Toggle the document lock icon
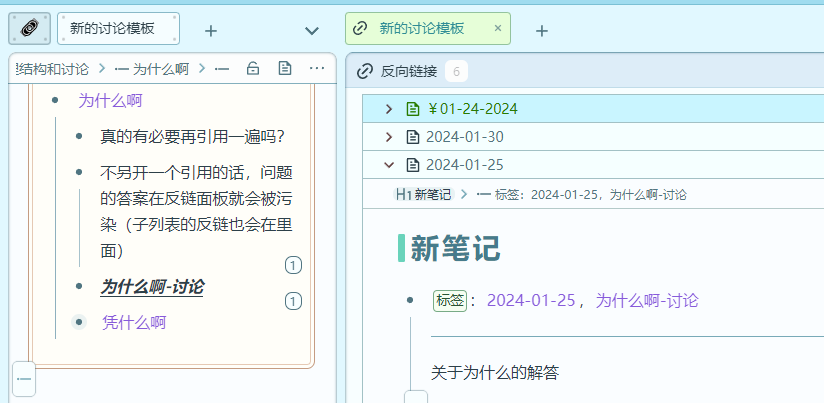The height and width of the screenshot is (403, 824). click(x=253, y=69)
